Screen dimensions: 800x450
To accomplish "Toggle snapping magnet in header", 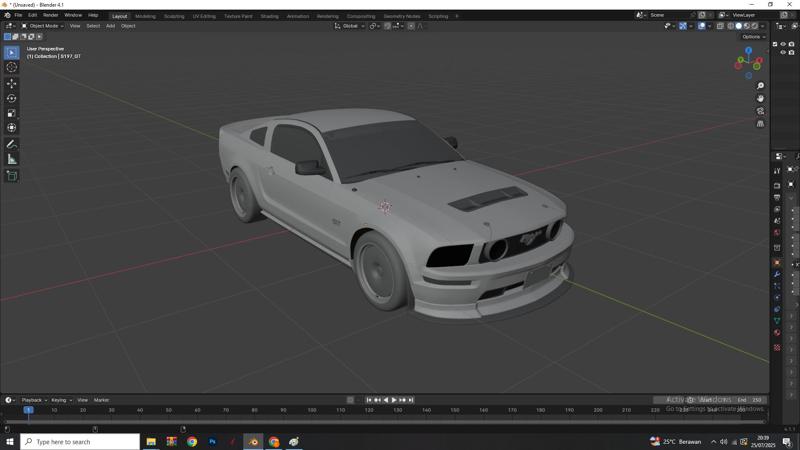I will click(x=387, y=26).
